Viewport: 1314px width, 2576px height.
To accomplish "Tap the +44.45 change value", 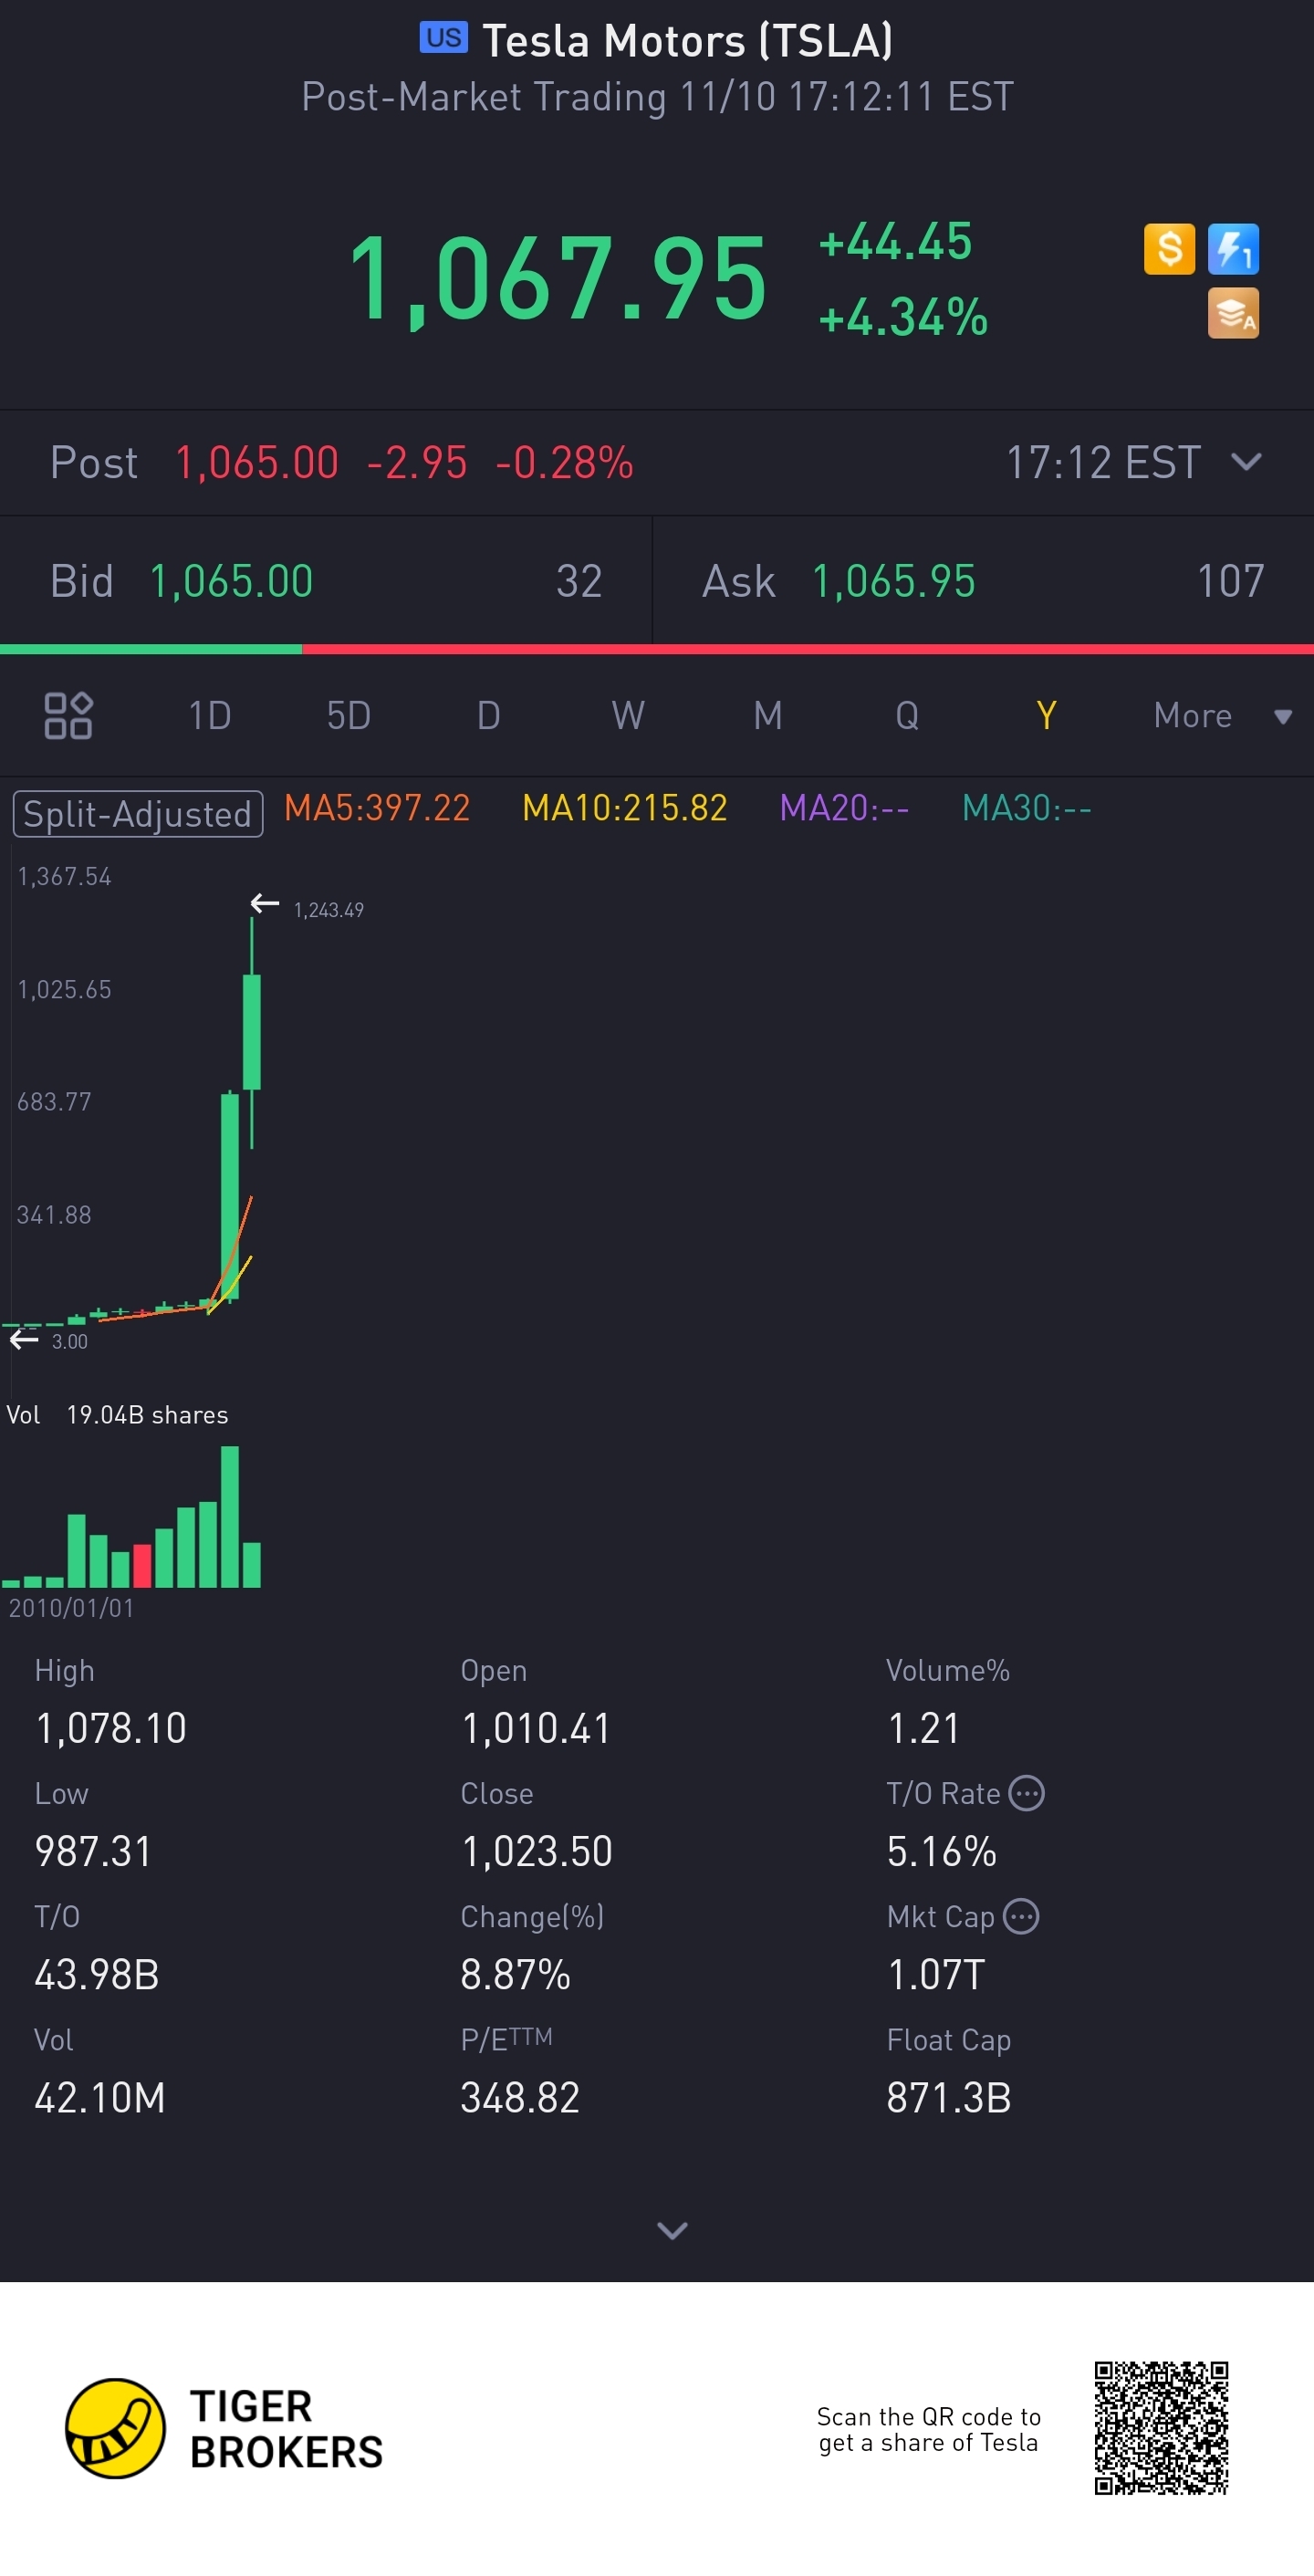I will point(895,242).
